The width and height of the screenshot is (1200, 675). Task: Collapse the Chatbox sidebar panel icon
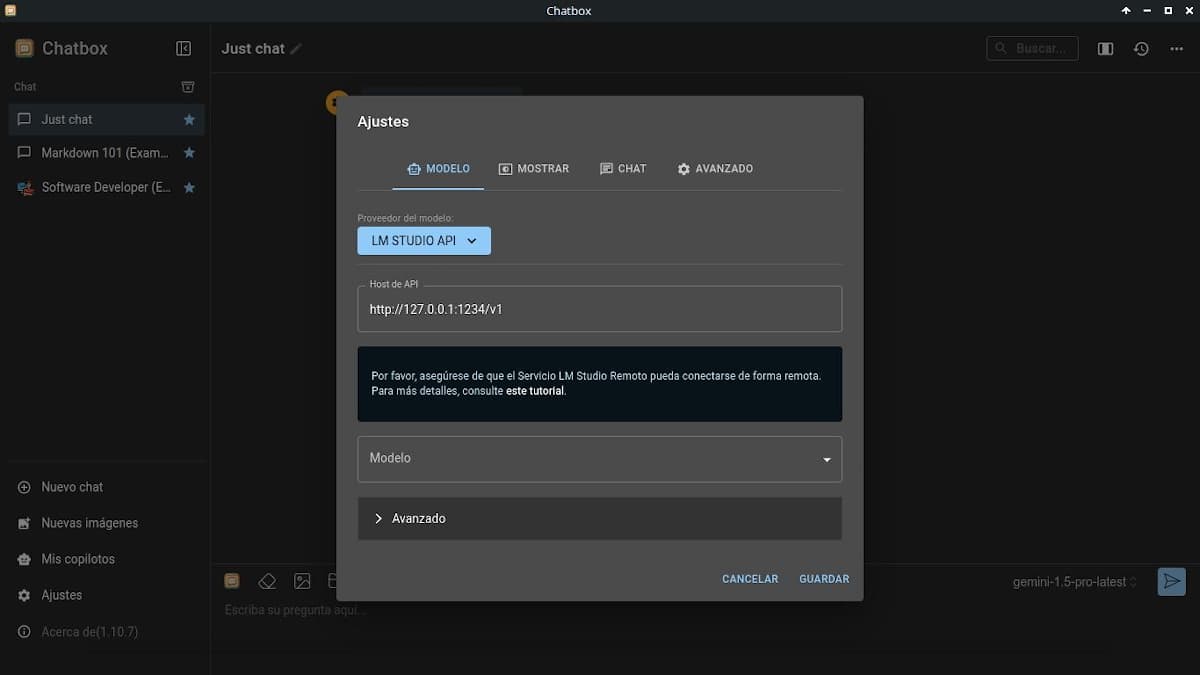coord(183,48)
